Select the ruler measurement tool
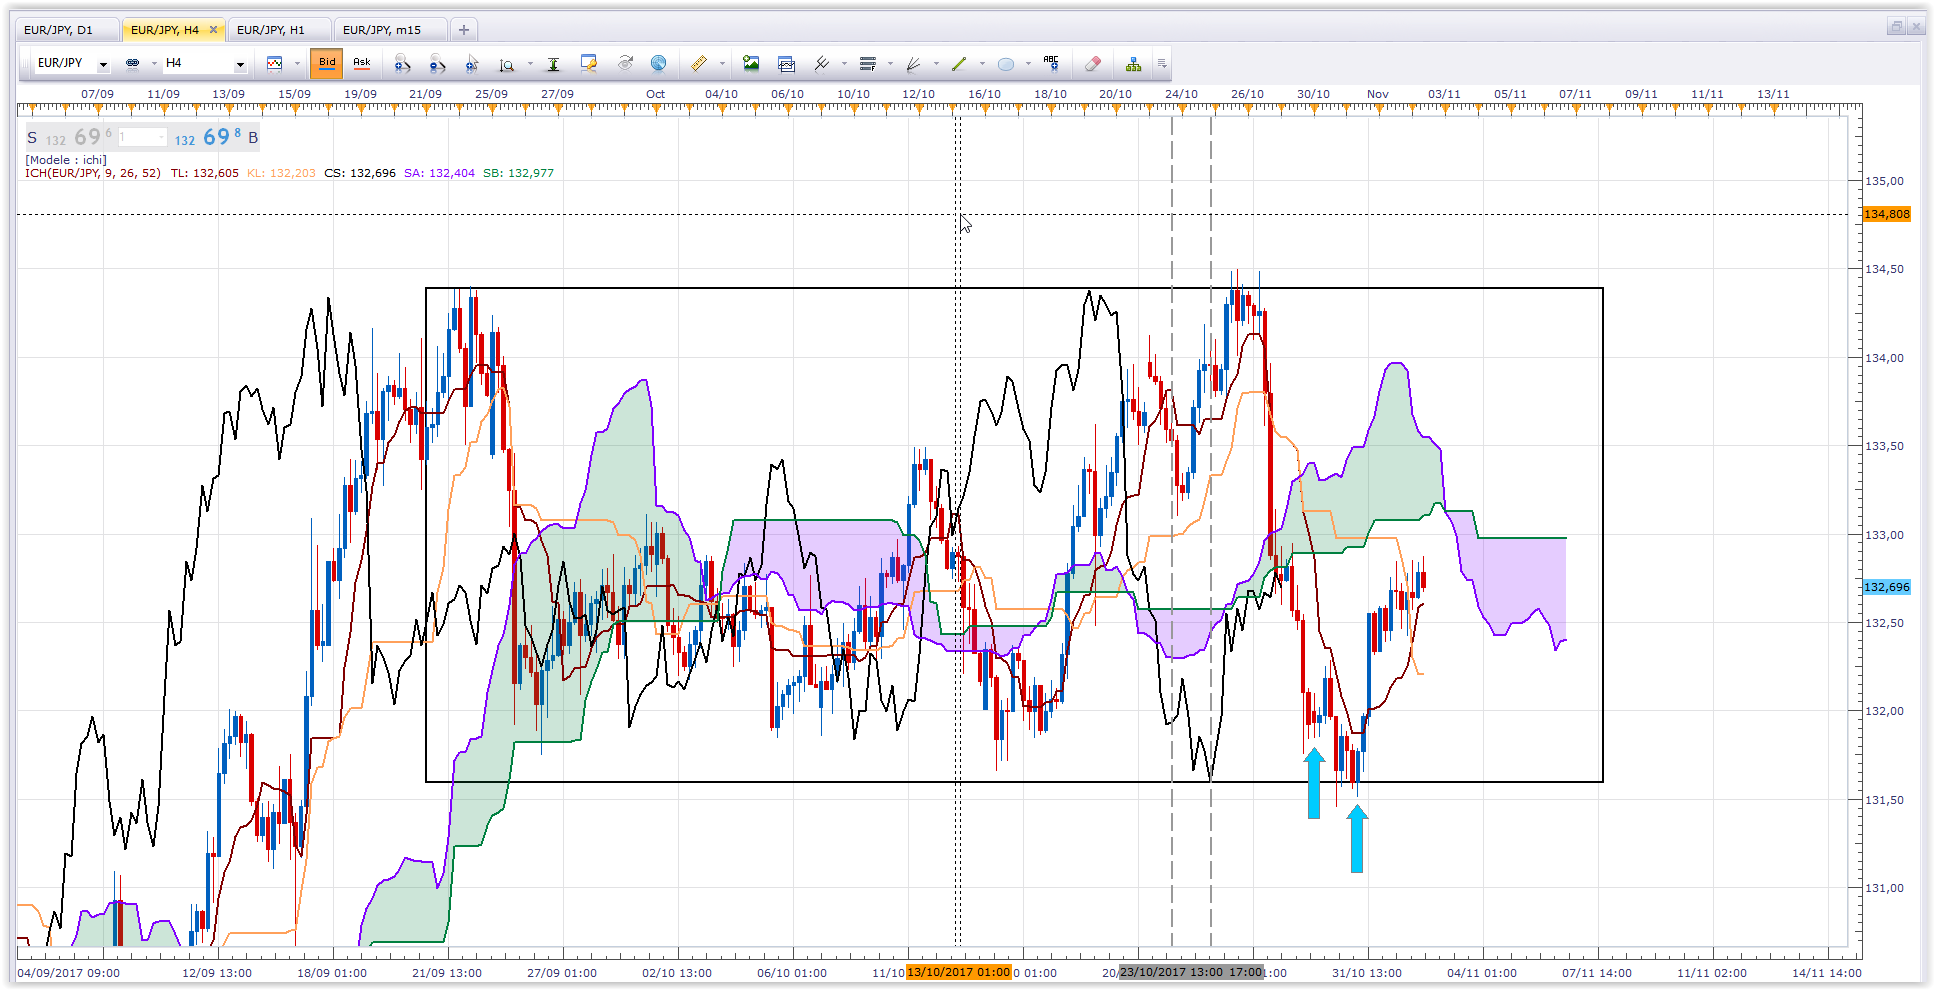Viewport: 1935px width, 990px height. [699, 64]
